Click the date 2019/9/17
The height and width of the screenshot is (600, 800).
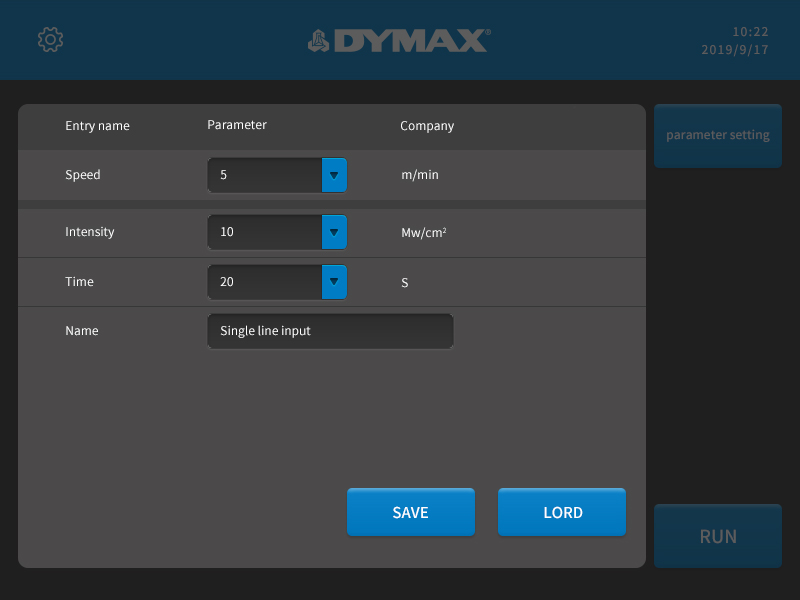click(735, 49)
